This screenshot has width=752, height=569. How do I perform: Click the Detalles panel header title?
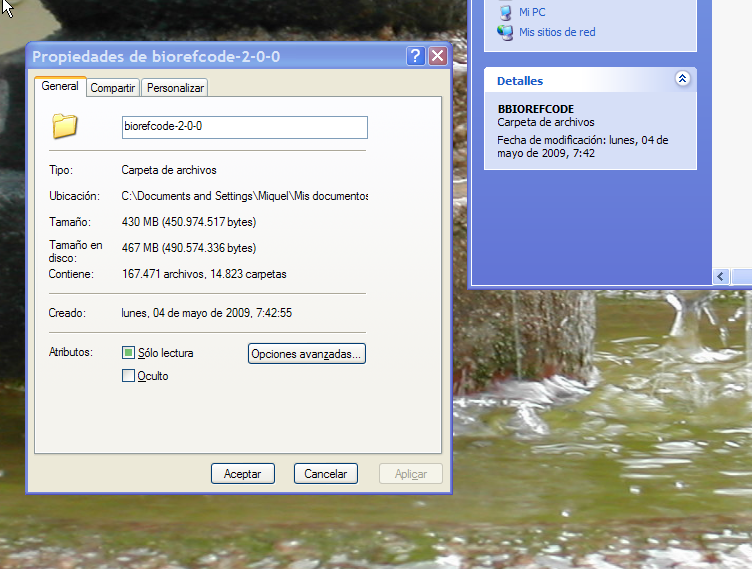click(x=520, y=81)
